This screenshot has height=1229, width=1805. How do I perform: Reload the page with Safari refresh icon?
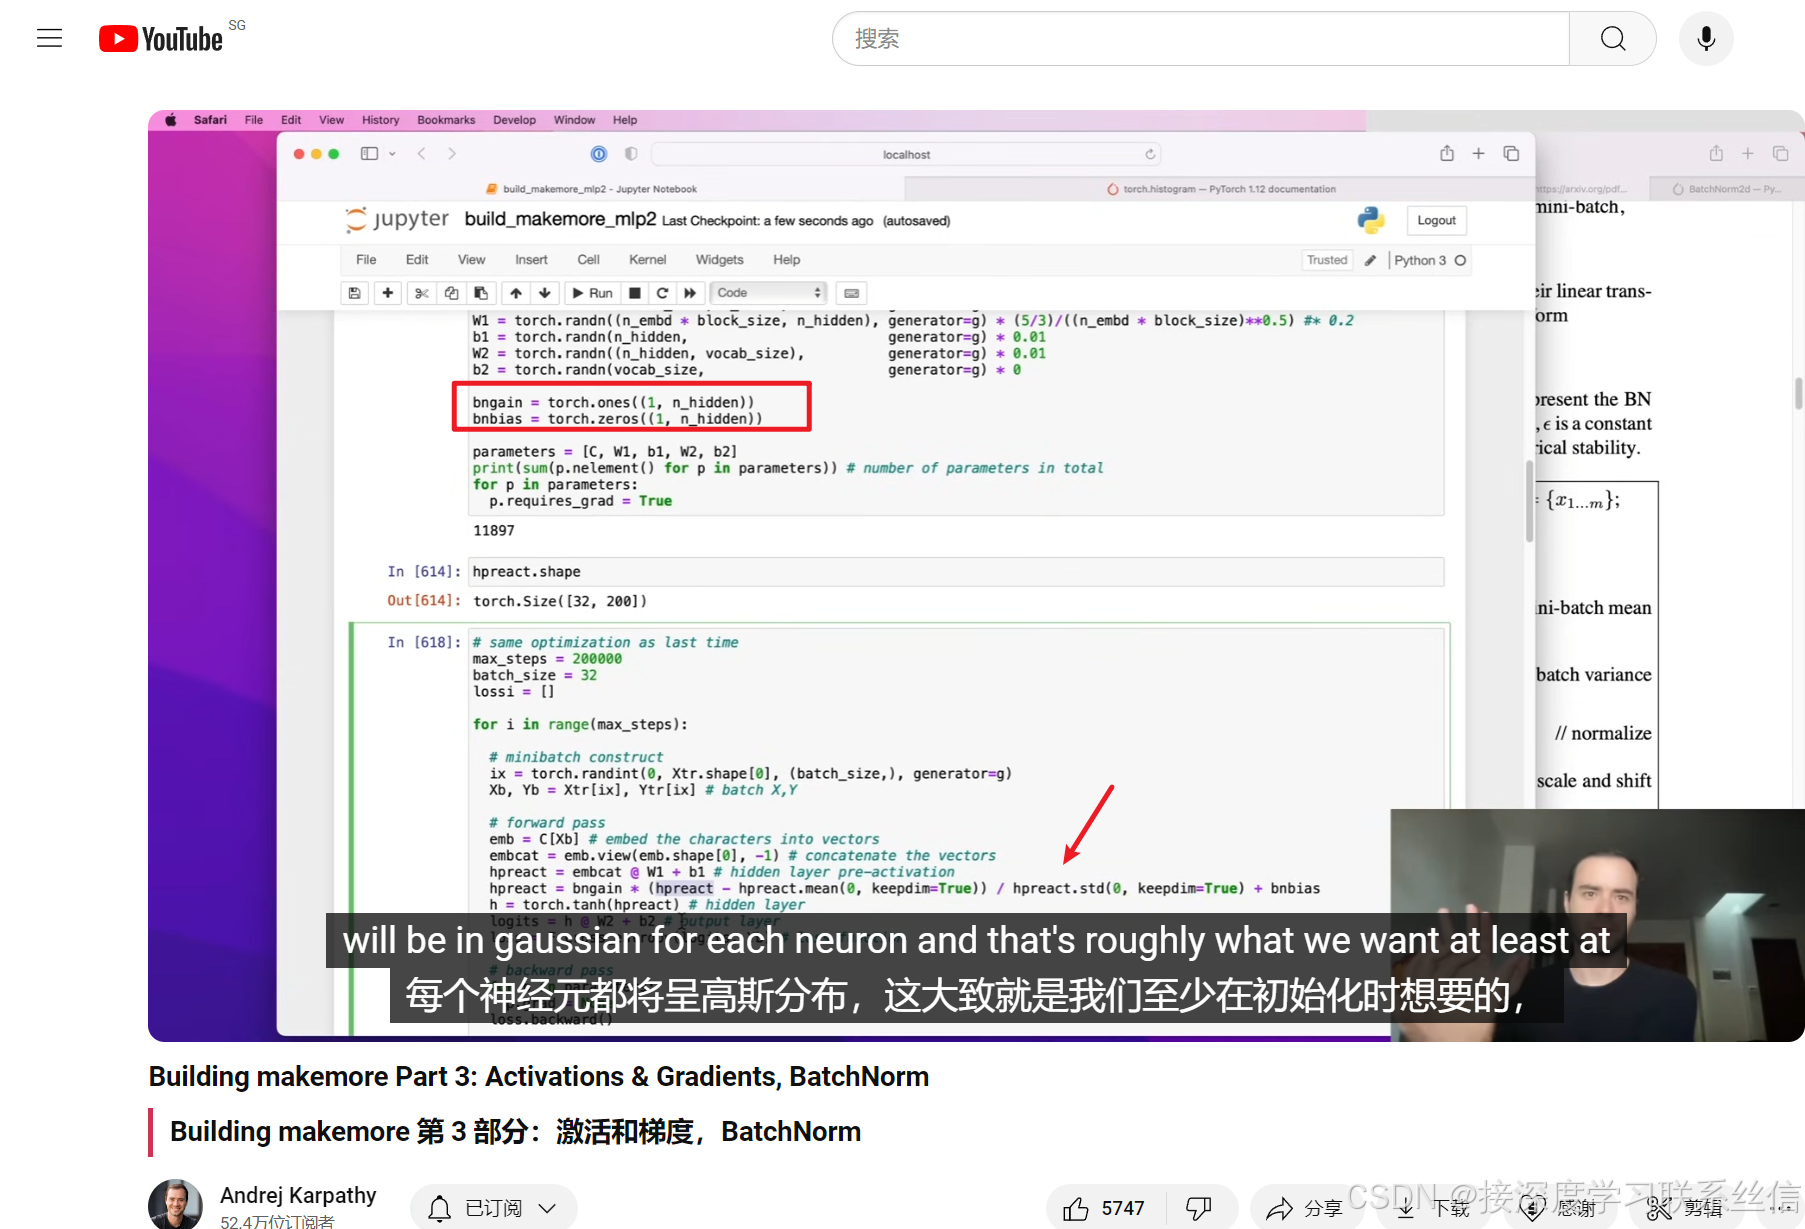1150,154
